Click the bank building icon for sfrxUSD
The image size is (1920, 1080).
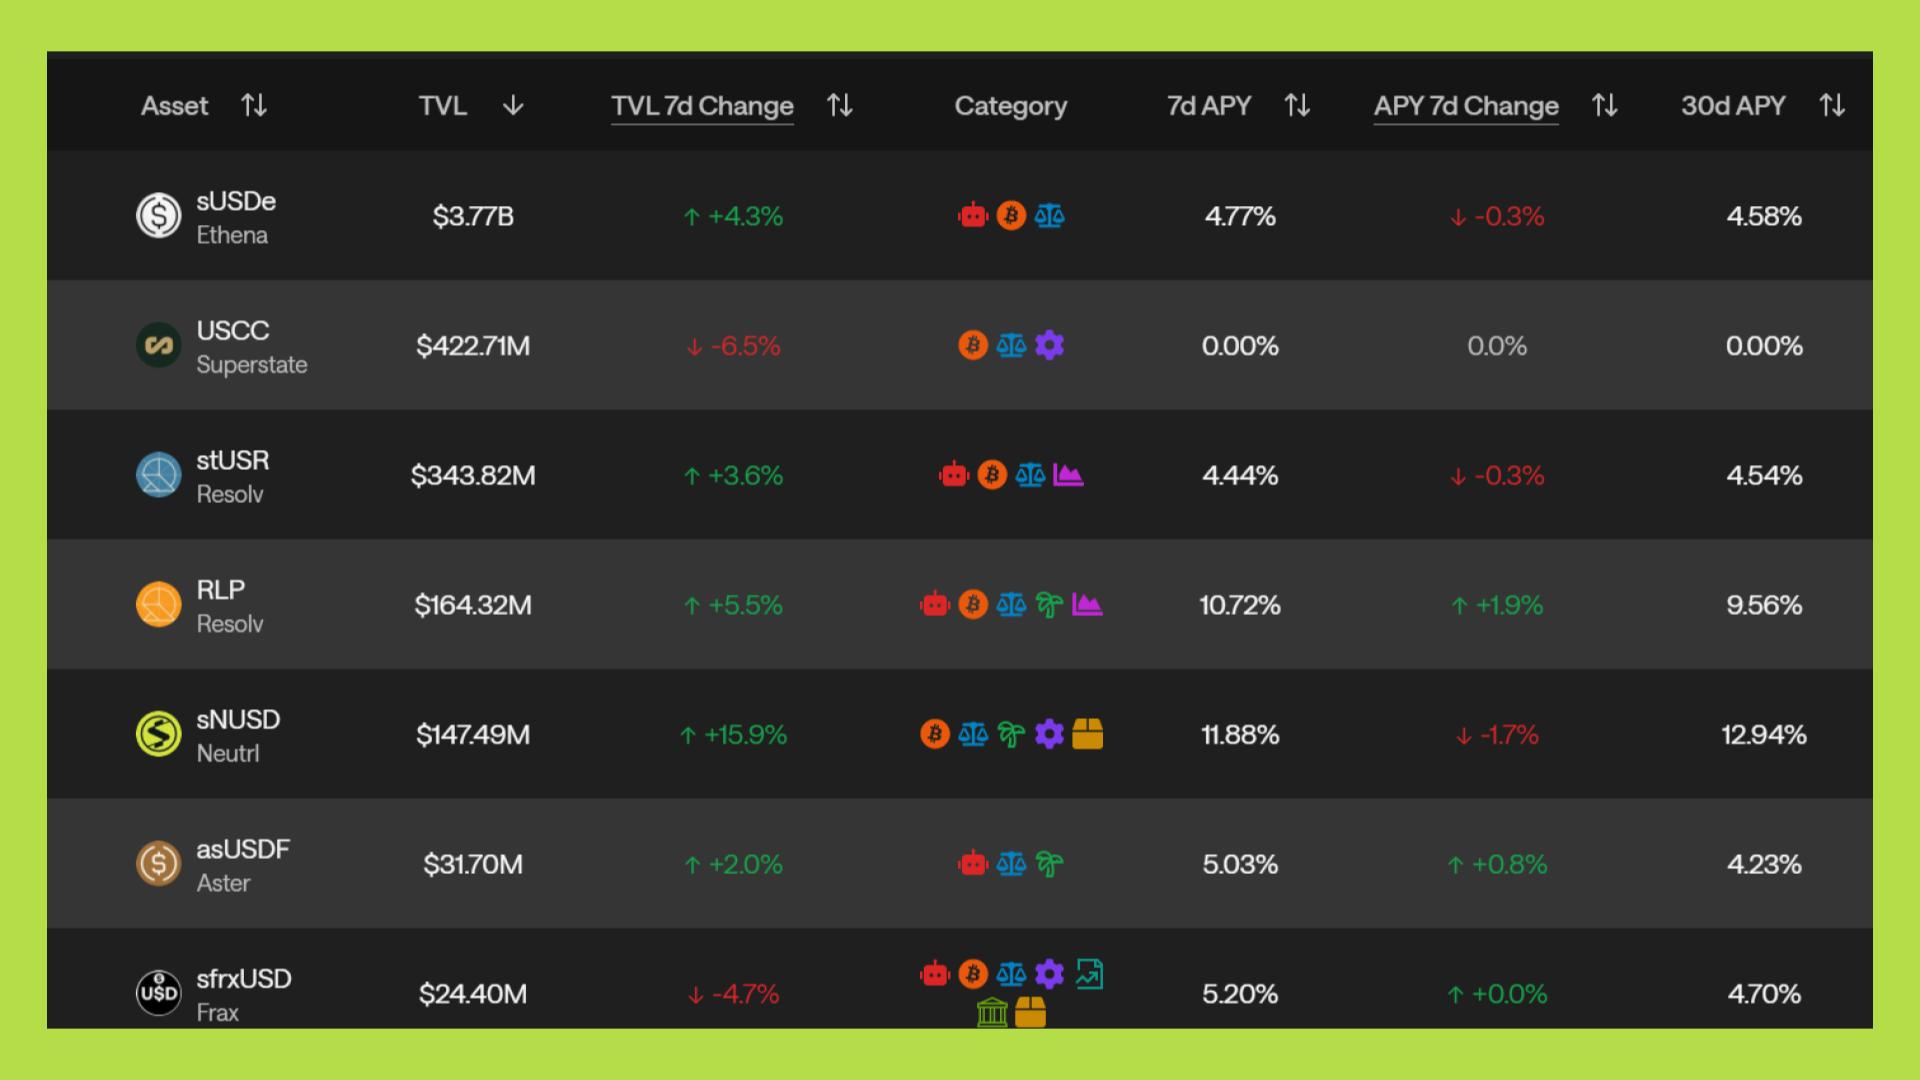click(x=991, y=1013)
